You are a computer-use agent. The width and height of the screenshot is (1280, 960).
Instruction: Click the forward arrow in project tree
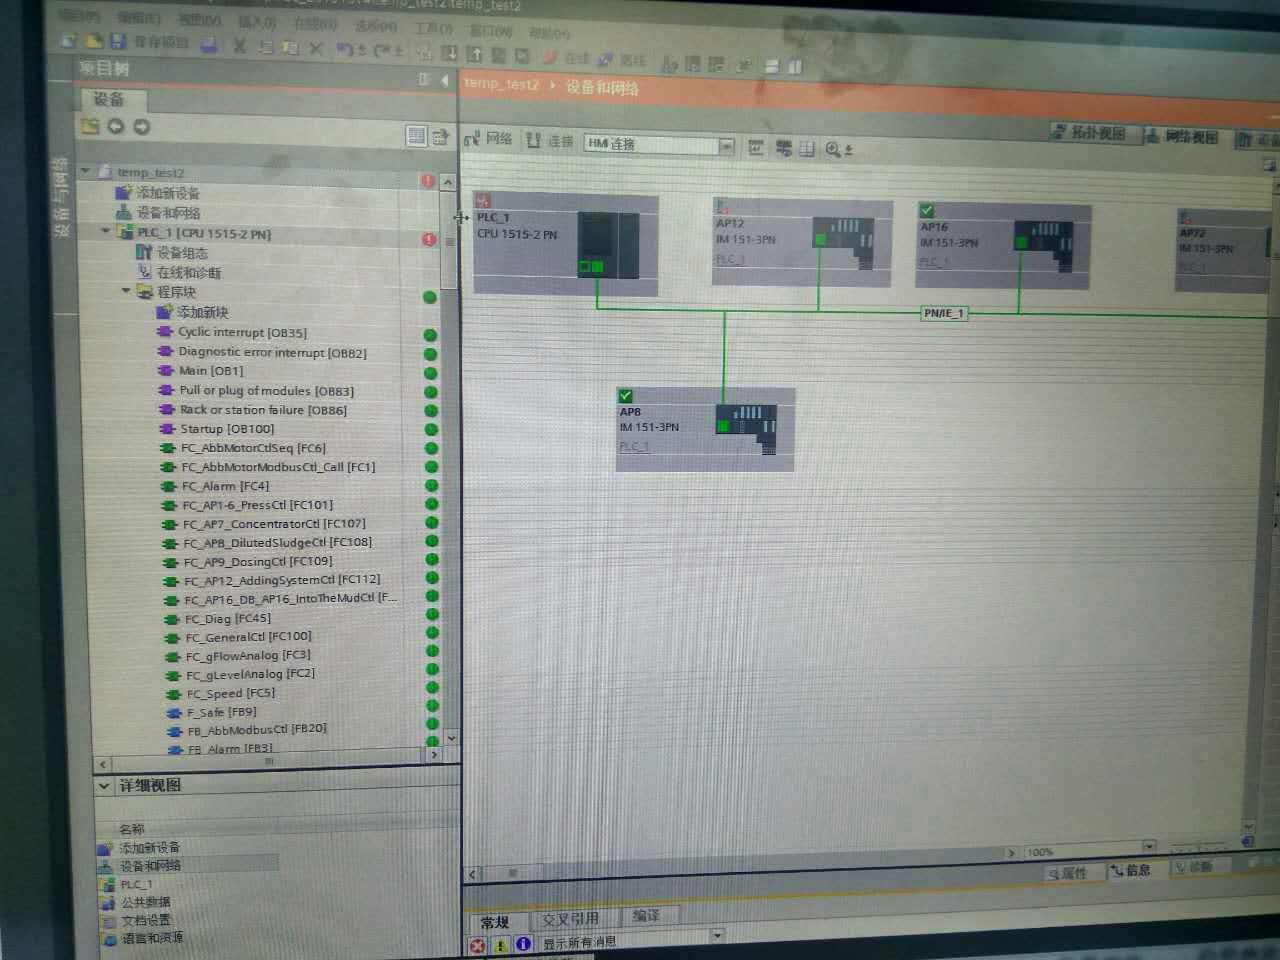pyautogui.click(x=141, y=127)
